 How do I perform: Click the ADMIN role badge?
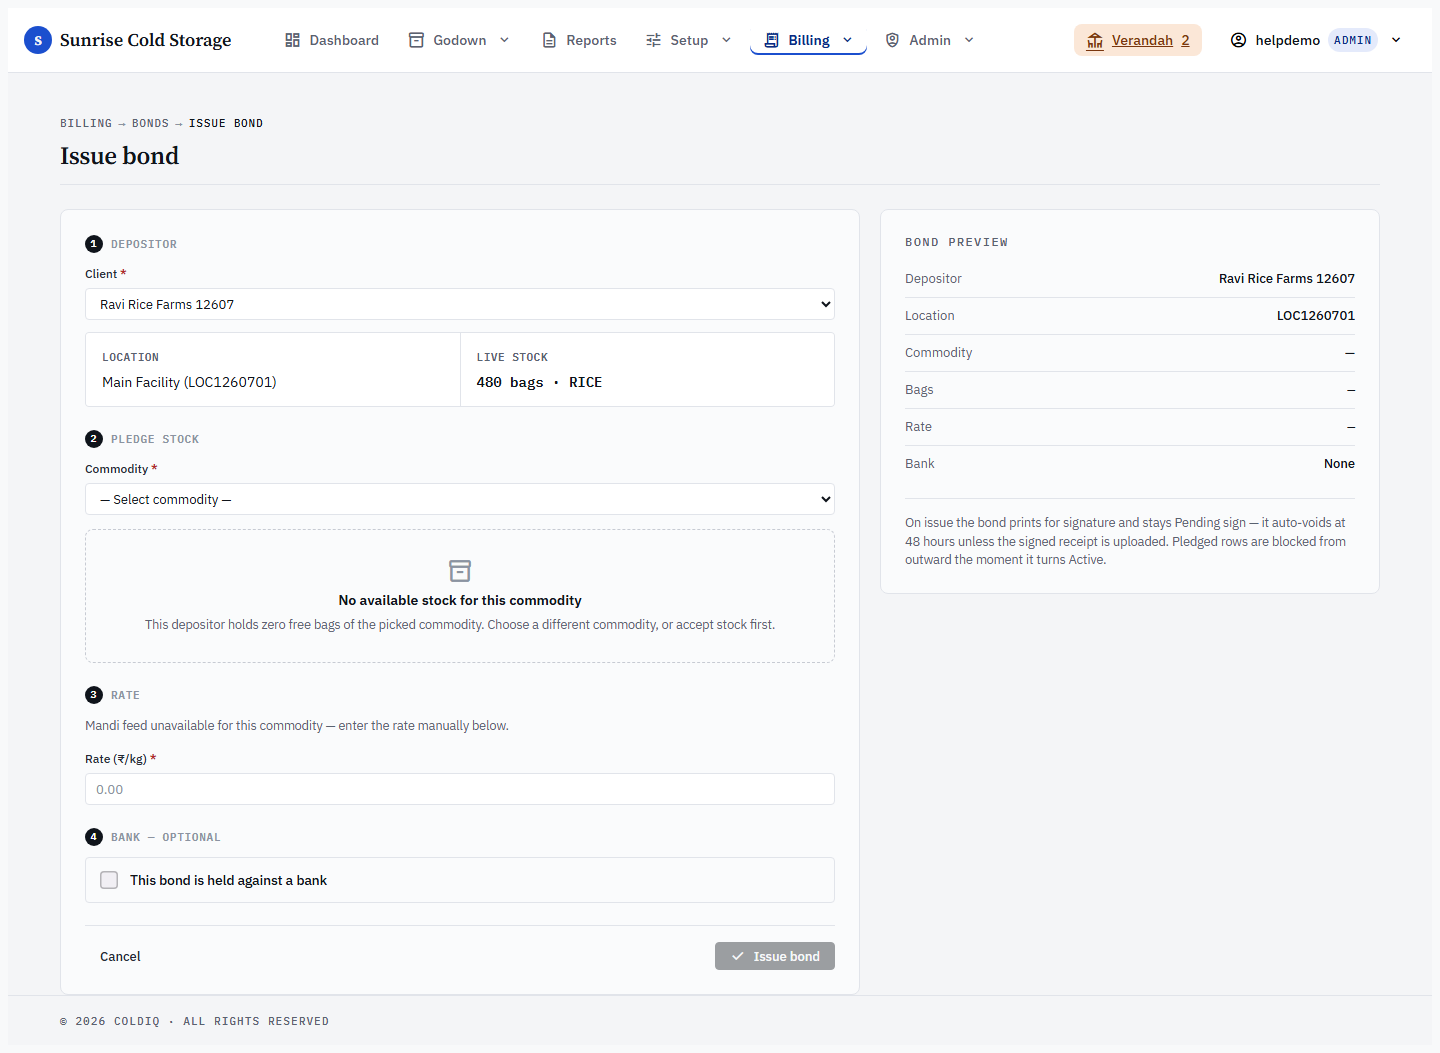(x=1353, y=40)
